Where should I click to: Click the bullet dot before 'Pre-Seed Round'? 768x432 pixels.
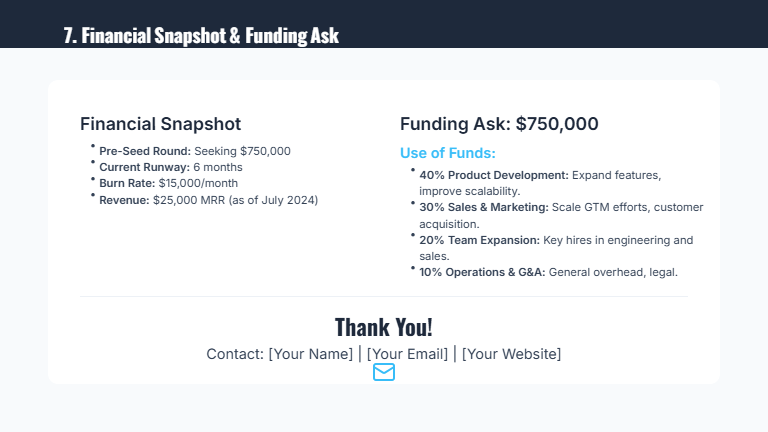[93, 146]
